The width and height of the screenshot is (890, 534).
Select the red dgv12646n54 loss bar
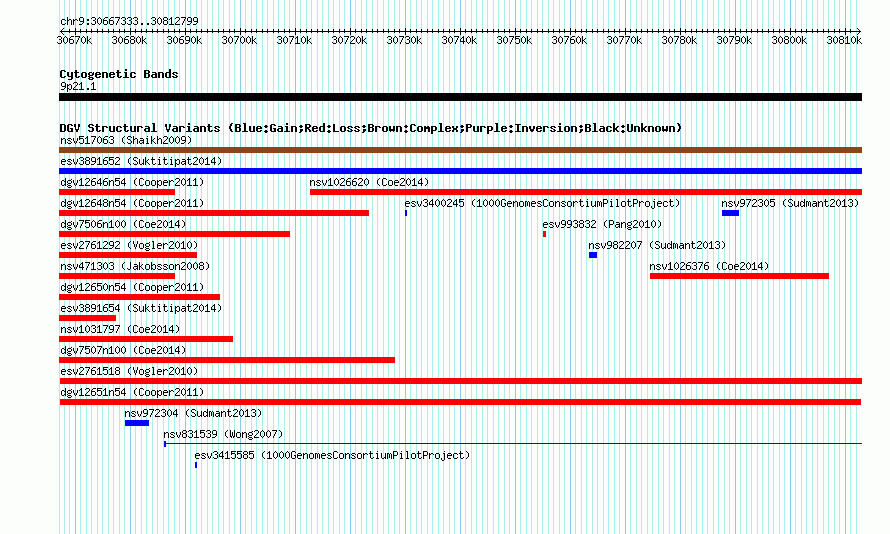(117, 192)
